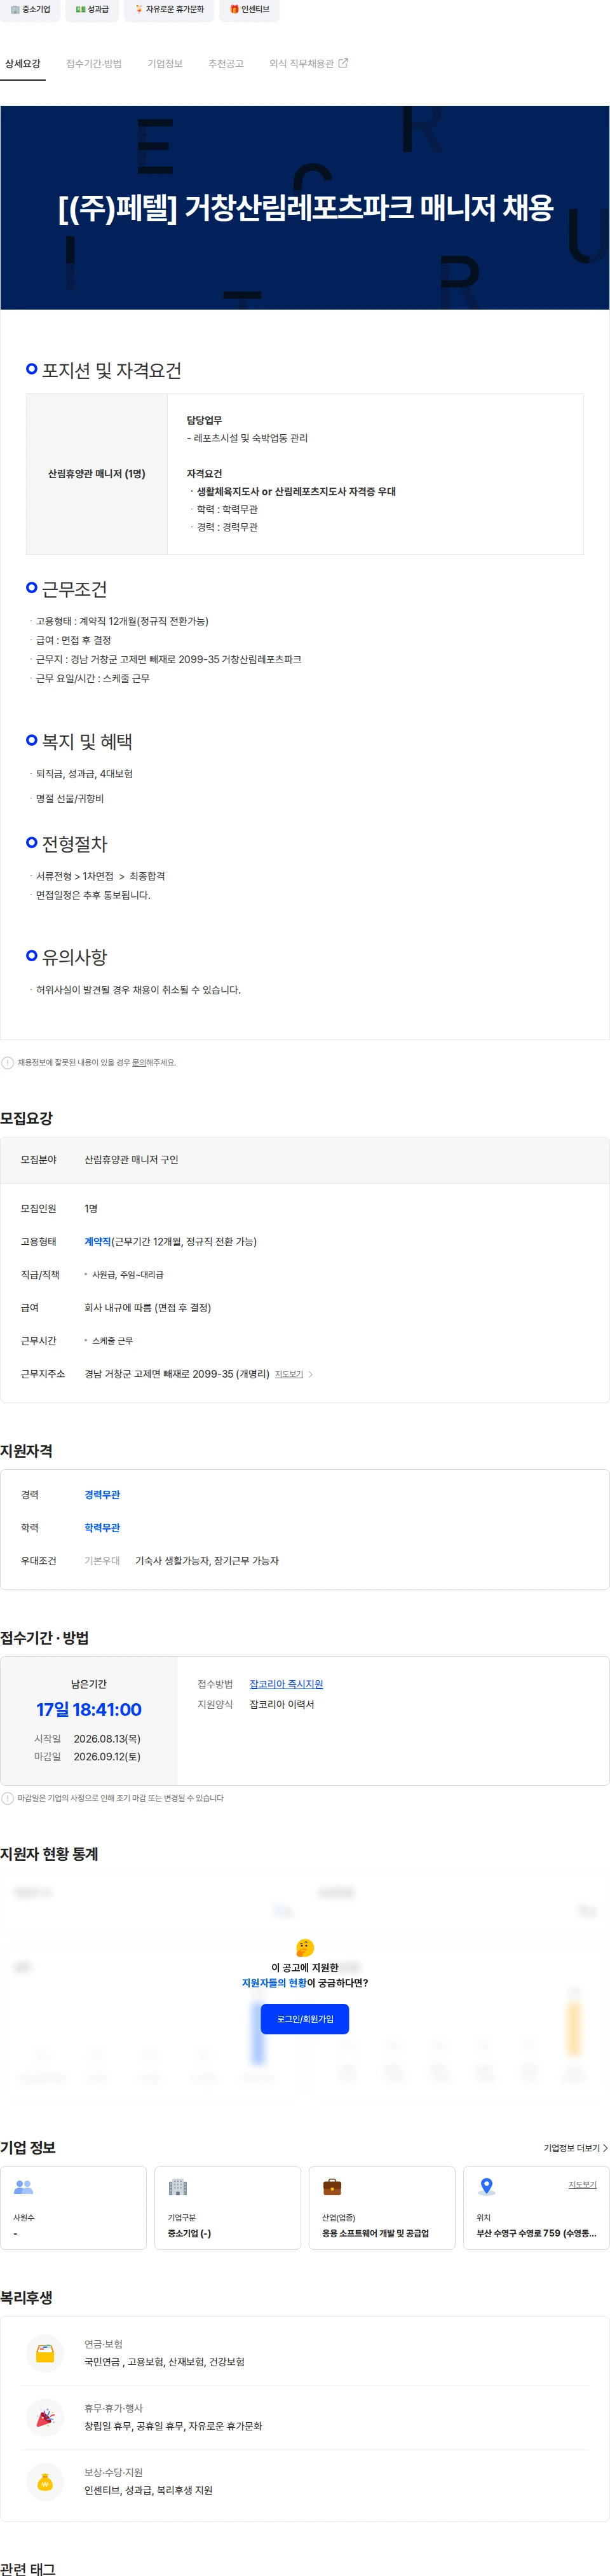610x2576 pixels.
Task: Click the 연금·보험 benefit icon
Action: pyautogui.click(x=45, y=2354)
